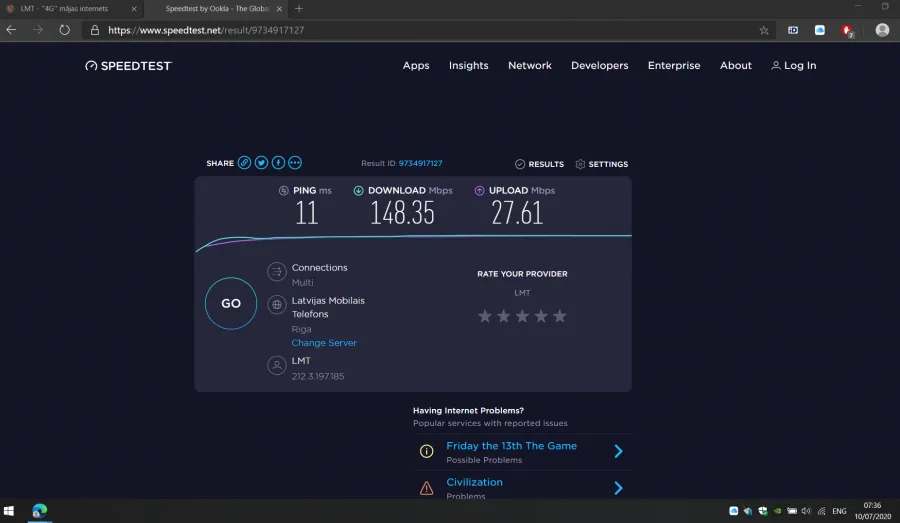
Task: Open Result ID 9734917127 link
Action: click(421, 164)
